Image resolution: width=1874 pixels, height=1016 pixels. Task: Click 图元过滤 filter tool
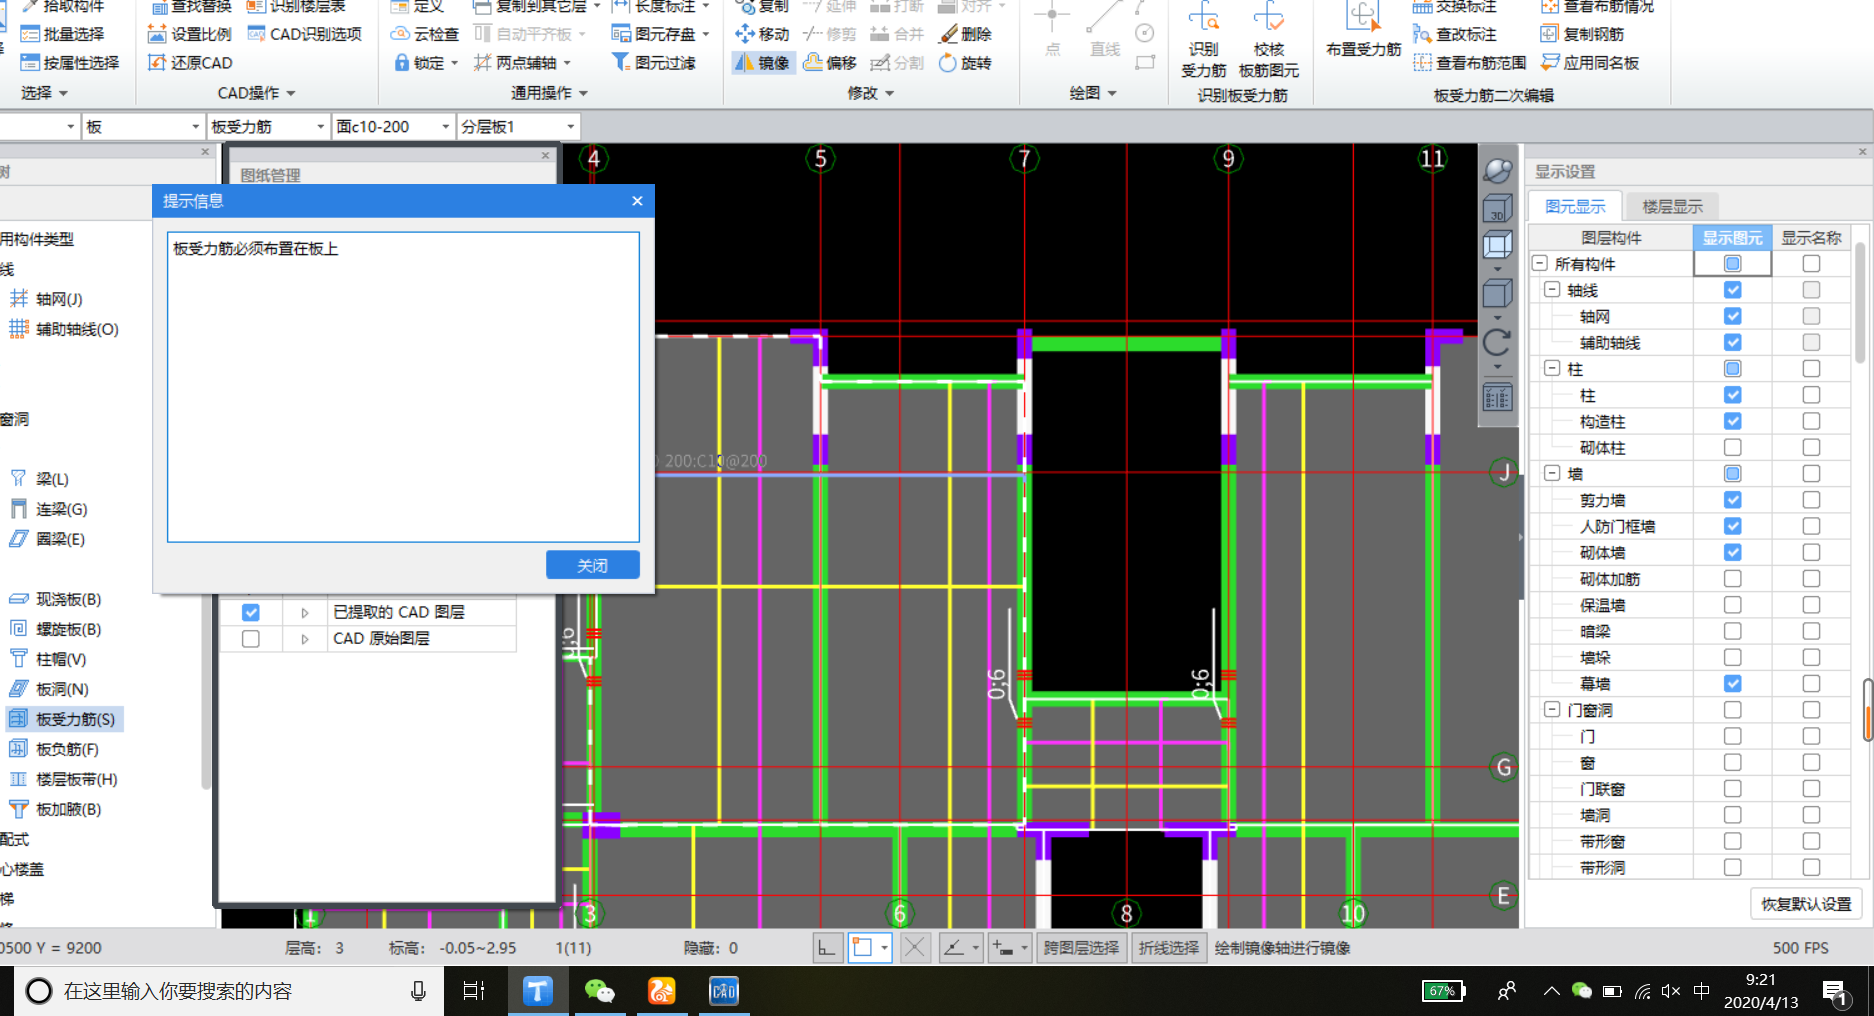tap(654, 62)
